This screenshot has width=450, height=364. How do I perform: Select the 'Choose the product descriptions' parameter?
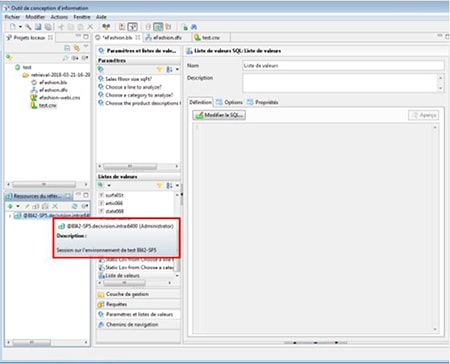(x=139, y=103)
